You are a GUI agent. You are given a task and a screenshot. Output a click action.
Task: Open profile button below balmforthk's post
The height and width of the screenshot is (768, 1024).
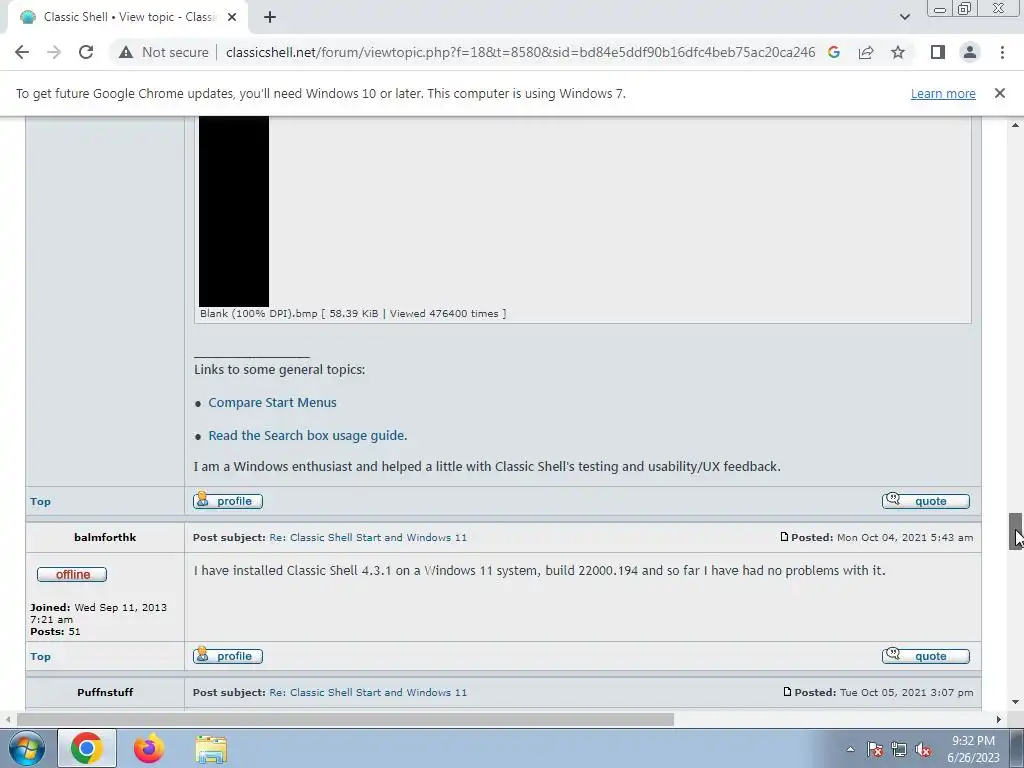(x=228, y=656)
